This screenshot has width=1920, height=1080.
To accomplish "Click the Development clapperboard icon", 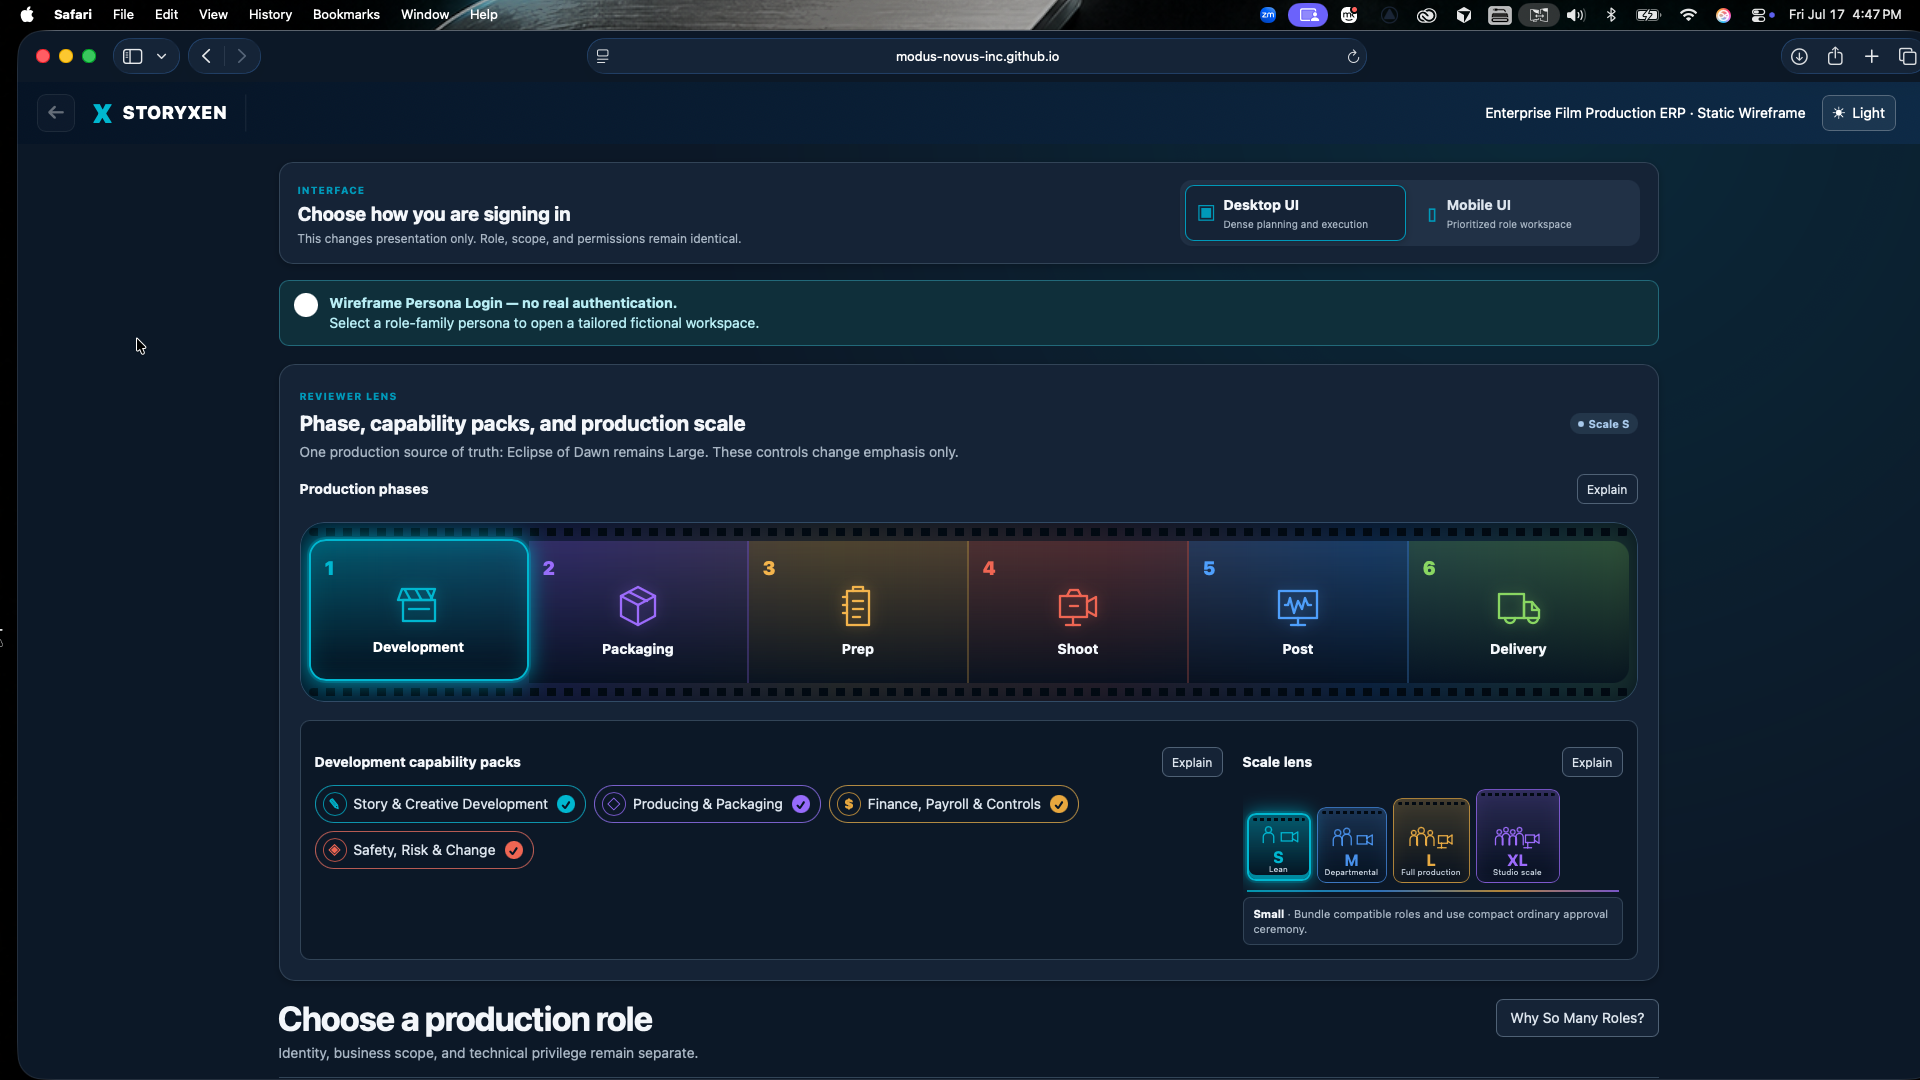I will pyautogui.click(x=417, y=605).
